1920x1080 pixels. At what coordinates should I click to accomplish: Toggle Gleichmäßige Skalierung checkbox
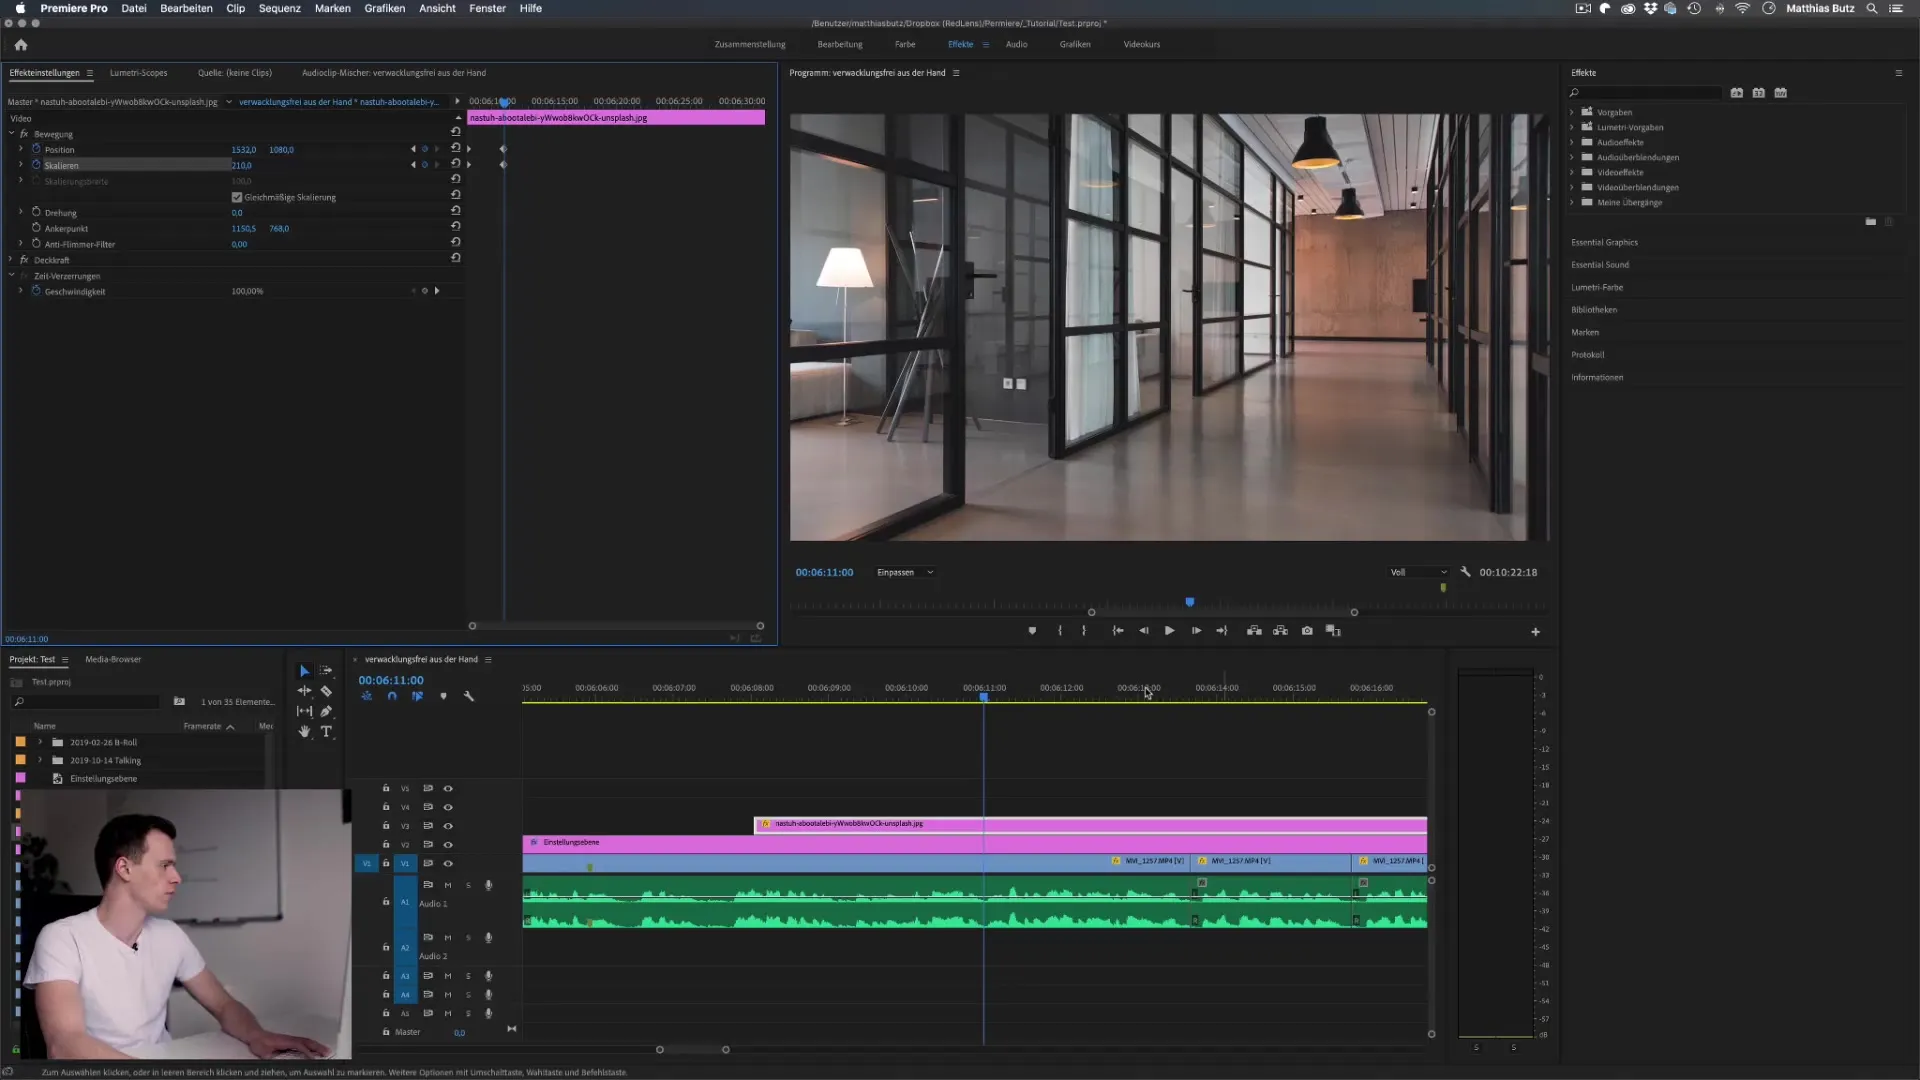pyautogui.click(x=237, y=197)
